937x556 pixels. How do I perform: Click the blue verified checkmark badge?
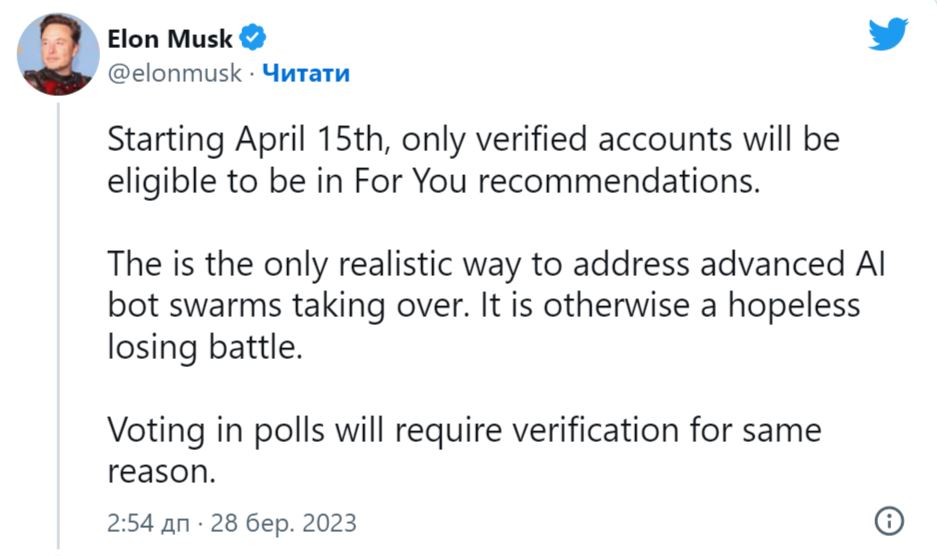pyautogui.click(x=253, y=38)
